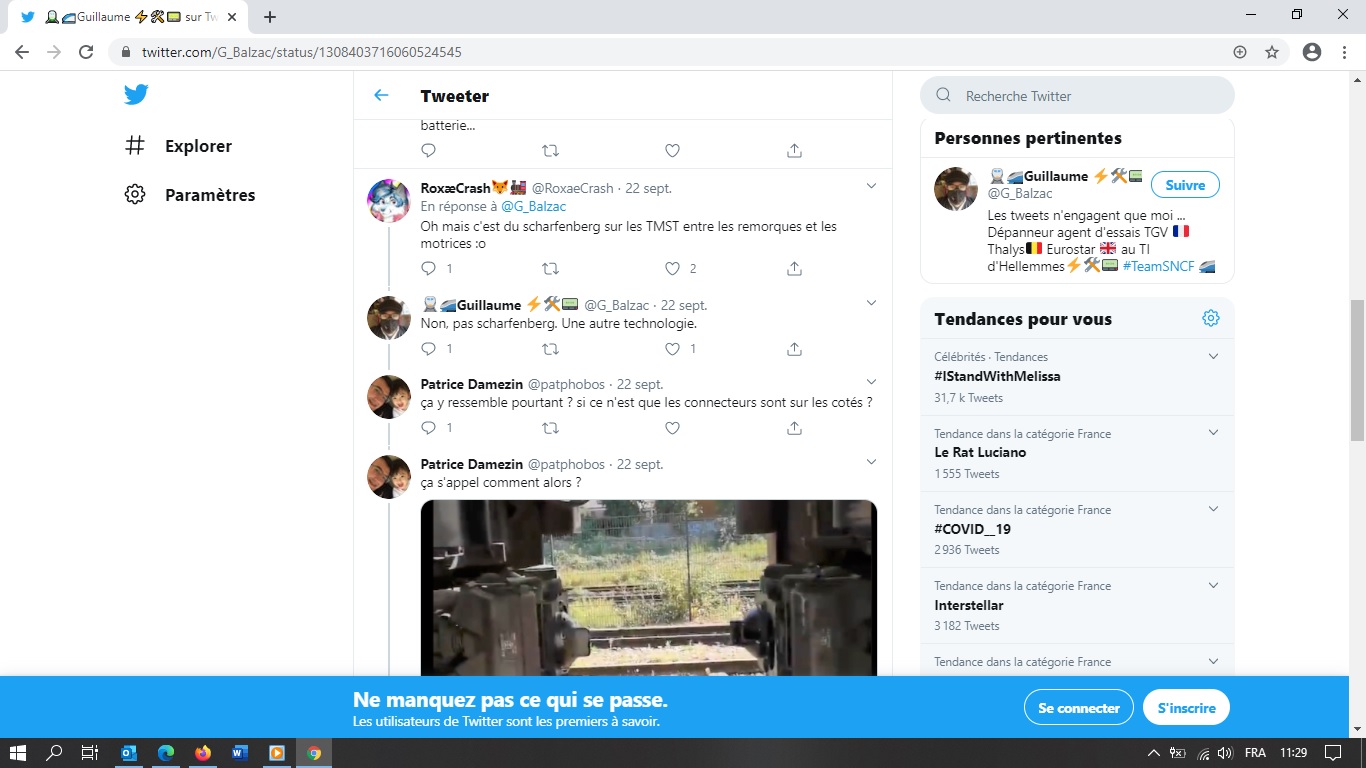Share RoxaeCrash's reply tweet

point(794,269)
